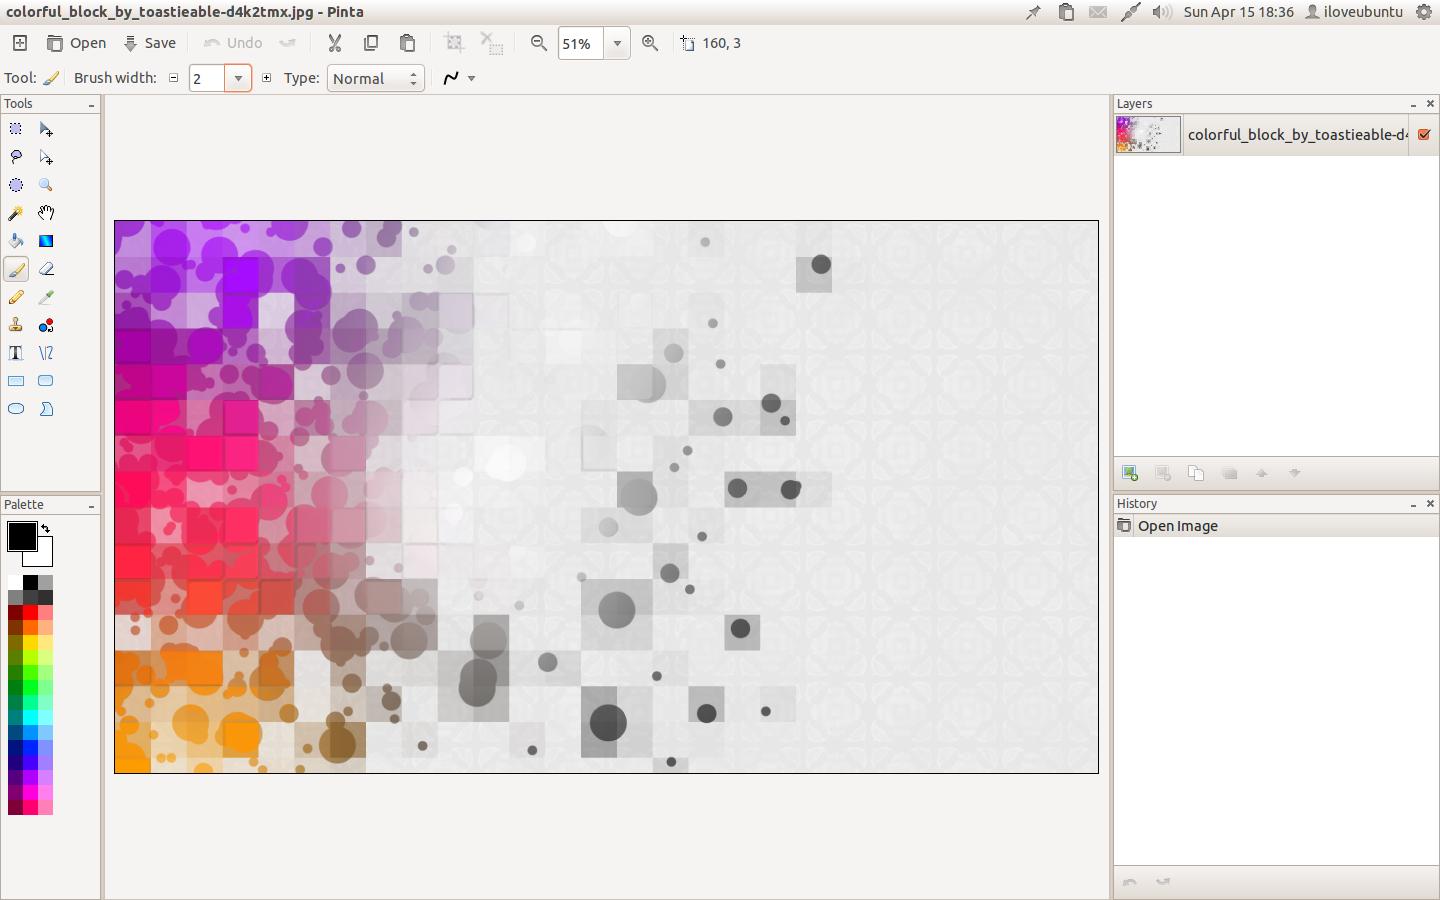Open the Type Normal combo box
The height and width of the screenshot is (900, 1440).
coord(376,78)
